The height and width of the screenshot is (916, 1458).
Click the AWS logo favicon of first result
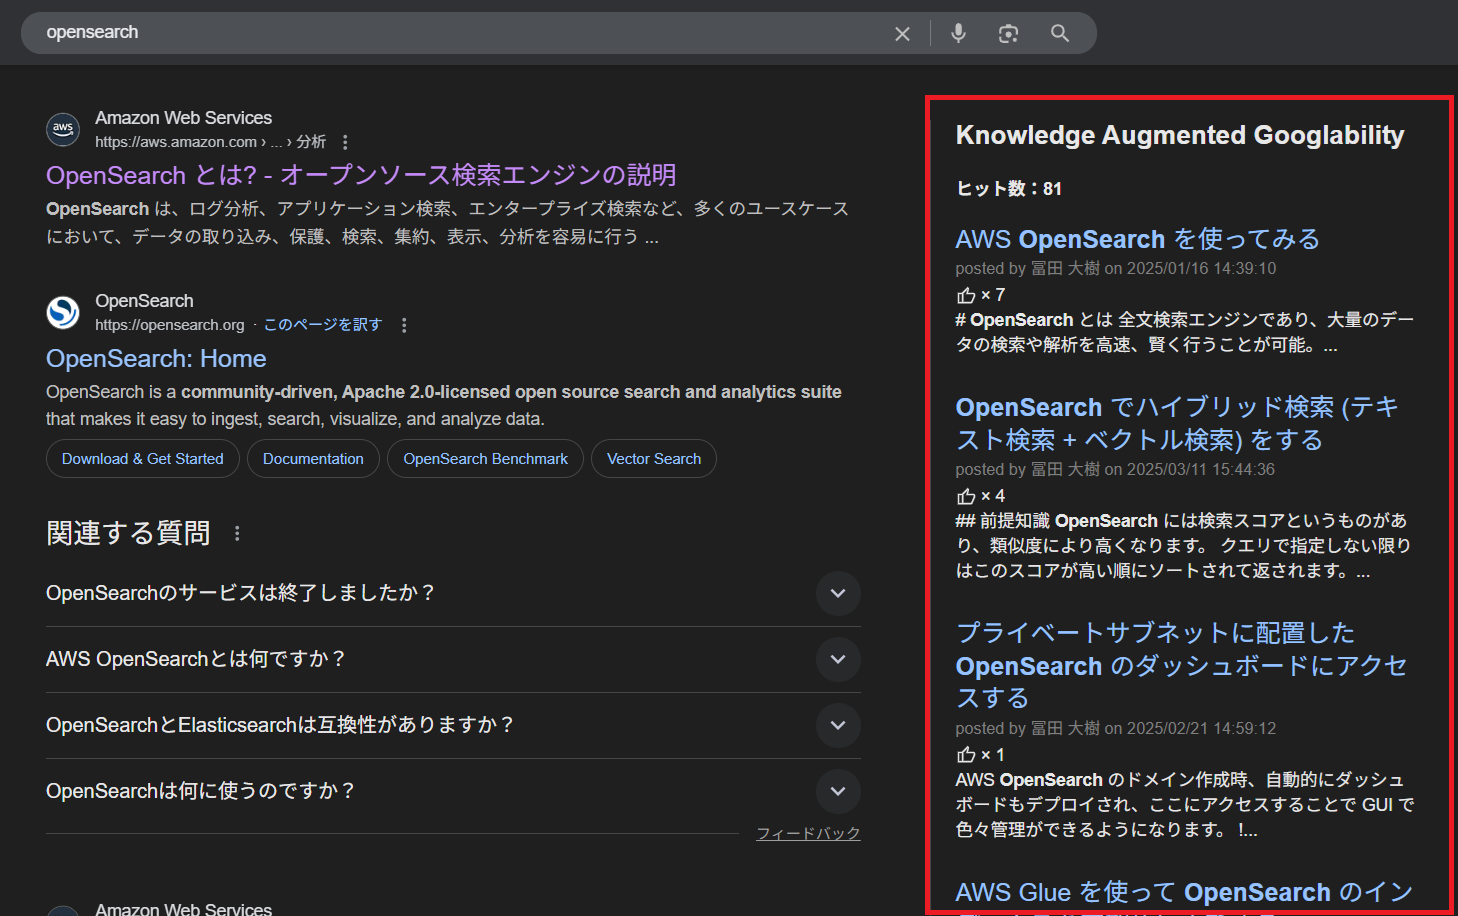[x=63, y=129]
